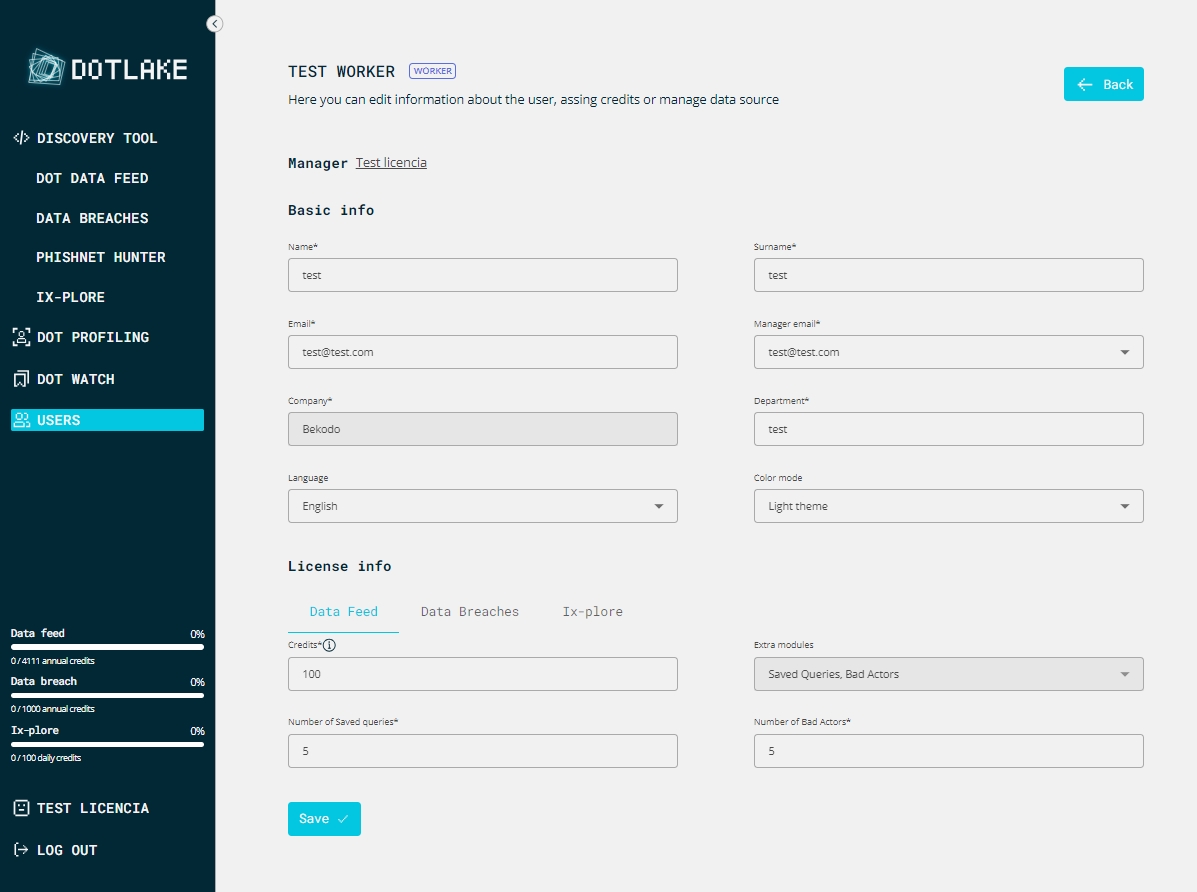The image size is (1197, 892).
Task: Click the Back button
Action: tap(1103, 84)
